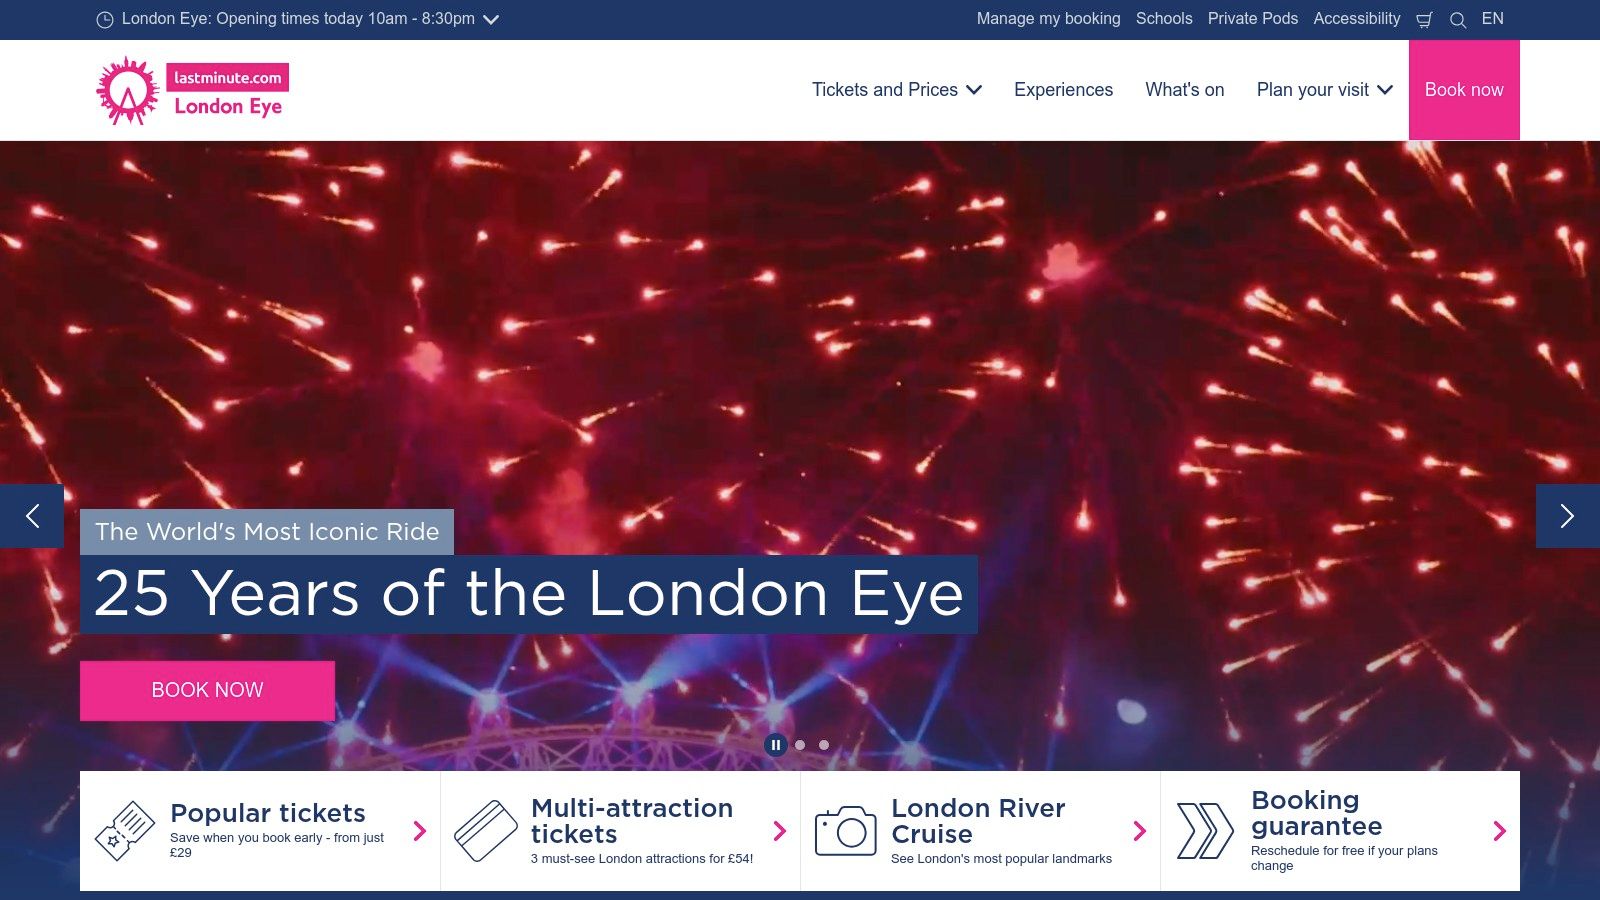Open the Accessibility link

[x=1357, y=19]
